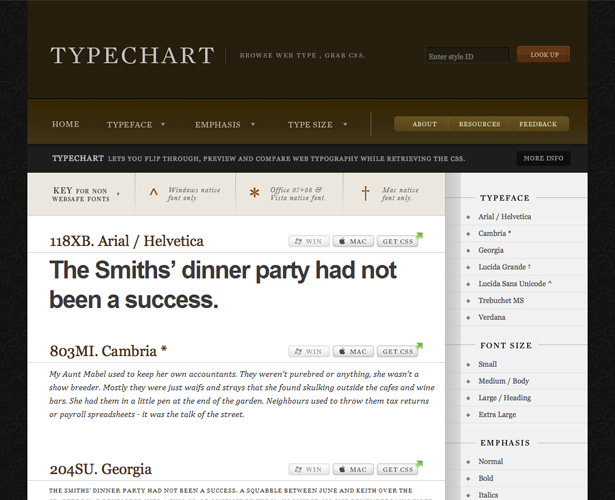Filter by Trebuchet MS in sidebar
The width and height of the screenshot is (615, 500).
point(501,300)
